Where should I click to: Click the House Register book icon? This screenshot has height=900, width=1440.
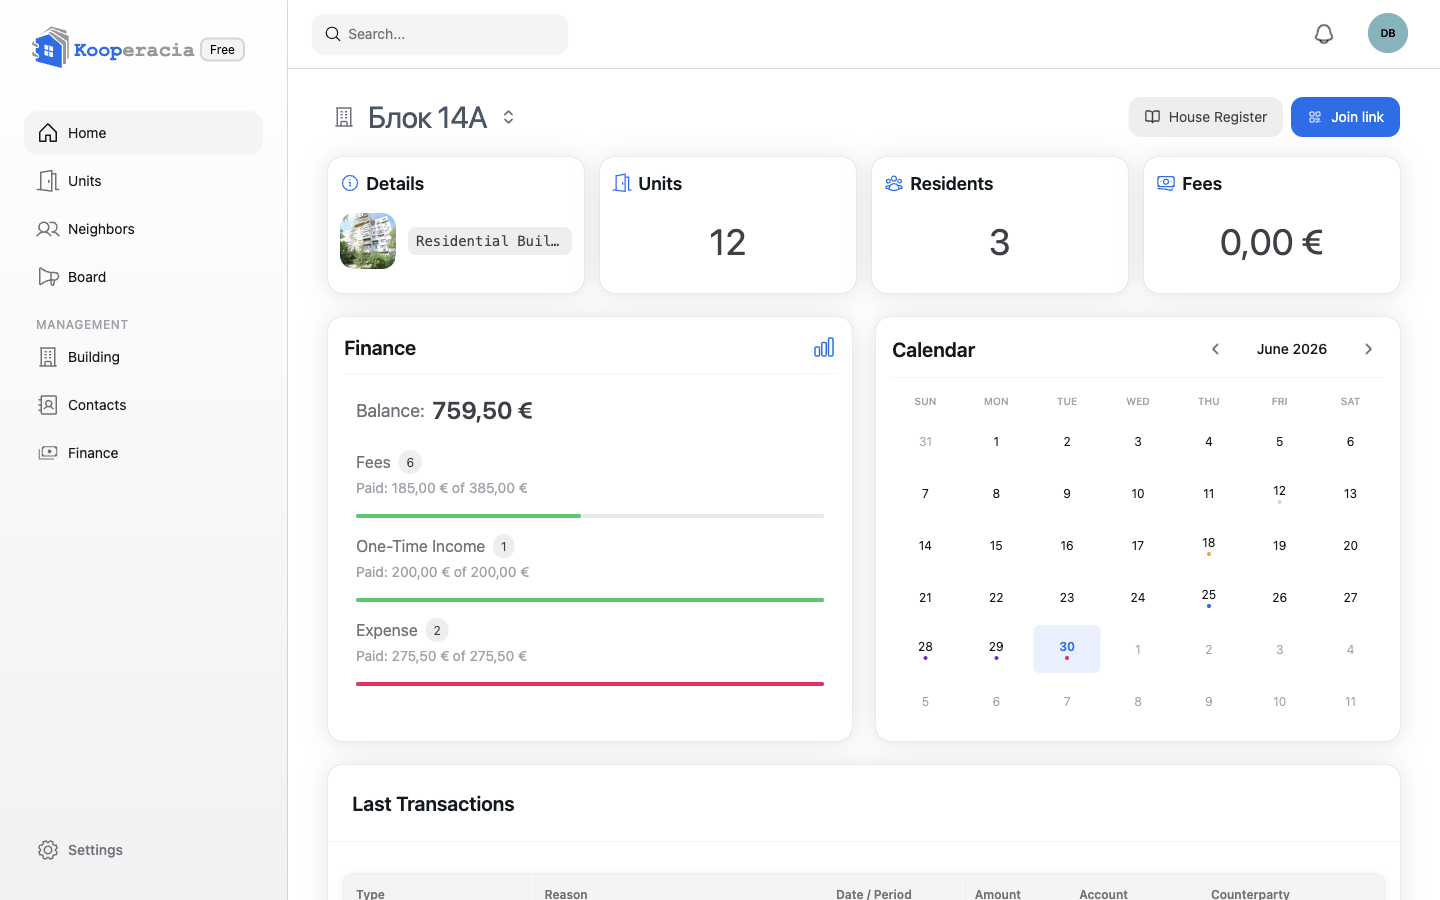[1153, 117]
